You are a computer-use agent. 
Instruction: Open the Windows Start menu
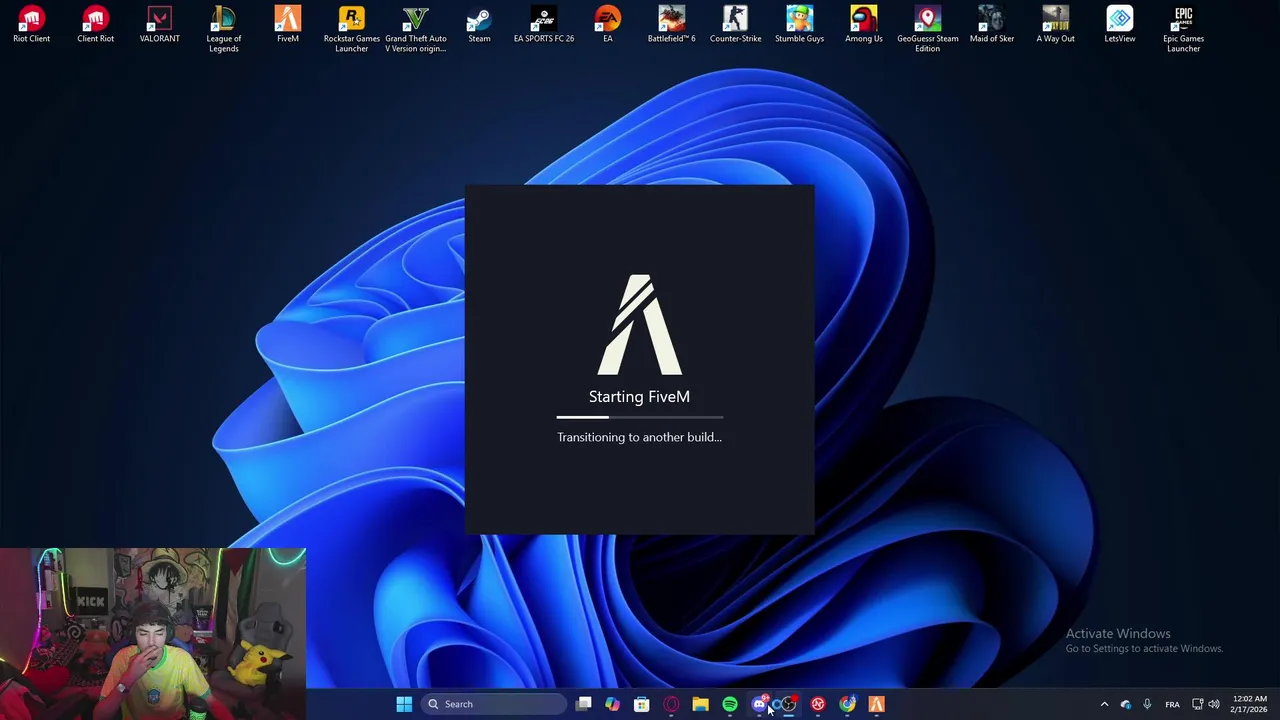click(x=404, y=704)
